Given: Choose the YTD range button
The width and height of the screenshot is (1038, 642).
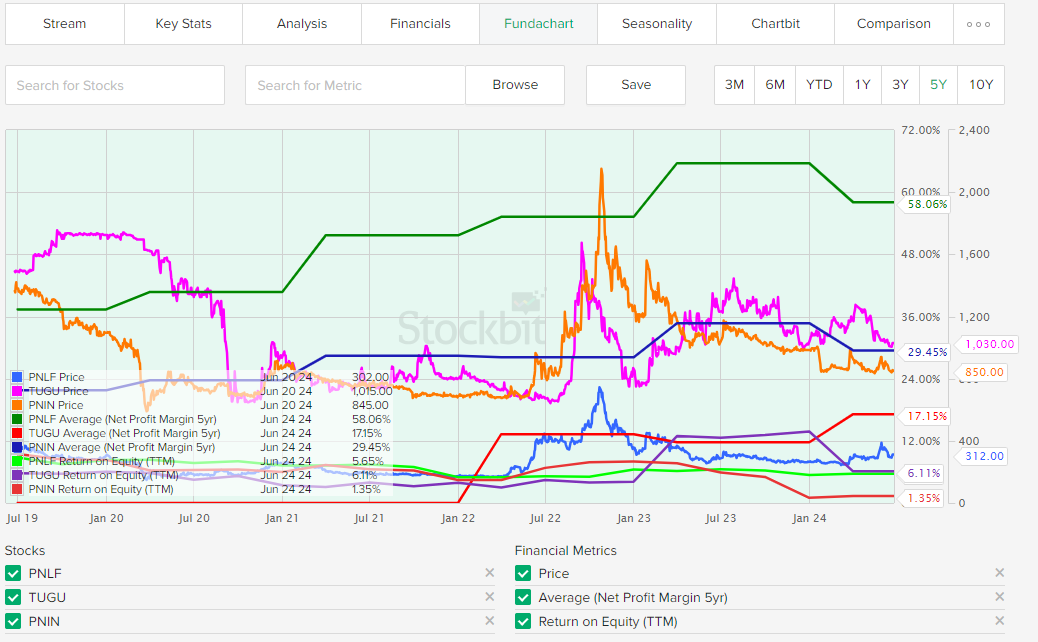Looking at the screenshot, I should [819, 85].
